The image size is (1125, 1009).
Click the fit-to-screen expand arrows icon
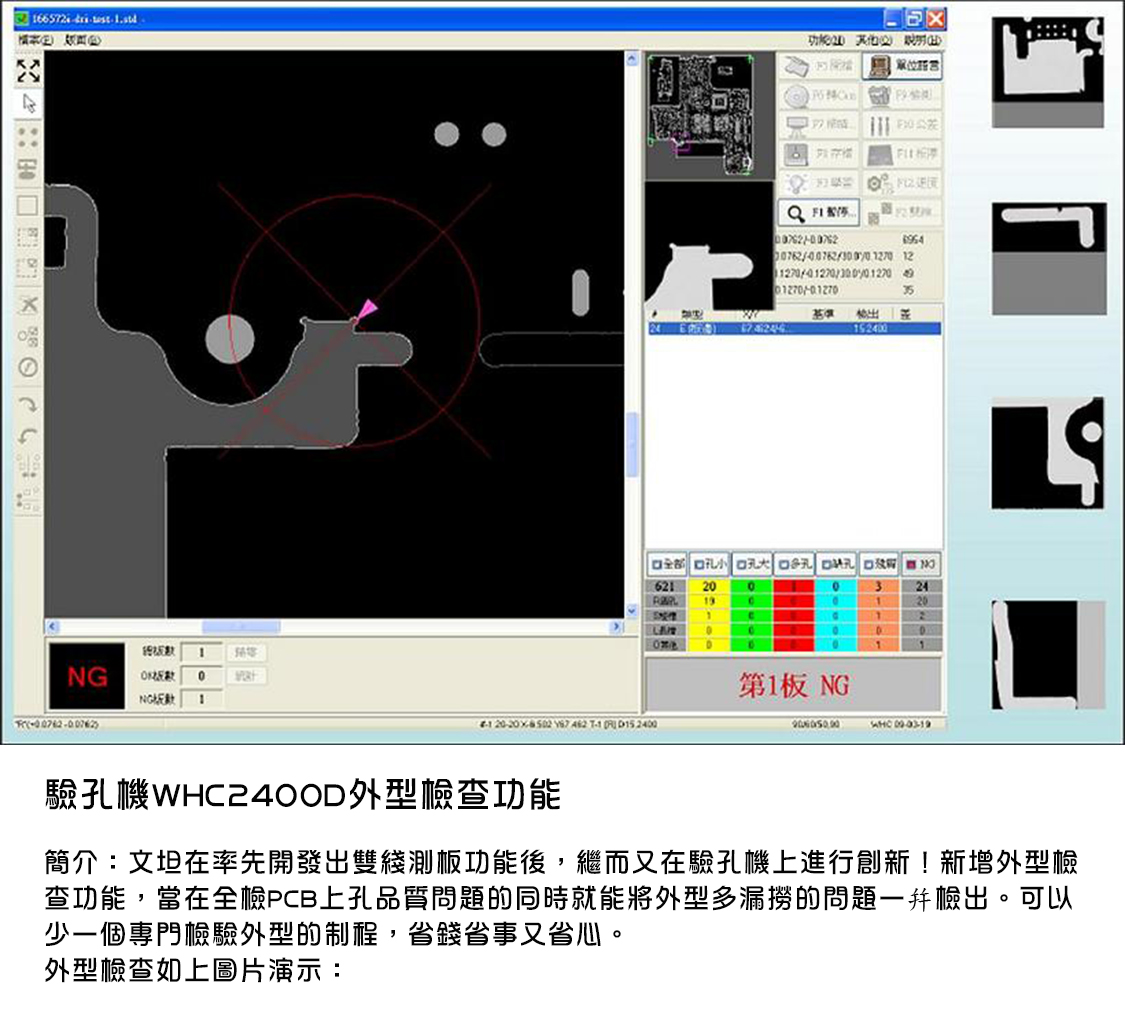pyautogui.click(x=28, y=70)
